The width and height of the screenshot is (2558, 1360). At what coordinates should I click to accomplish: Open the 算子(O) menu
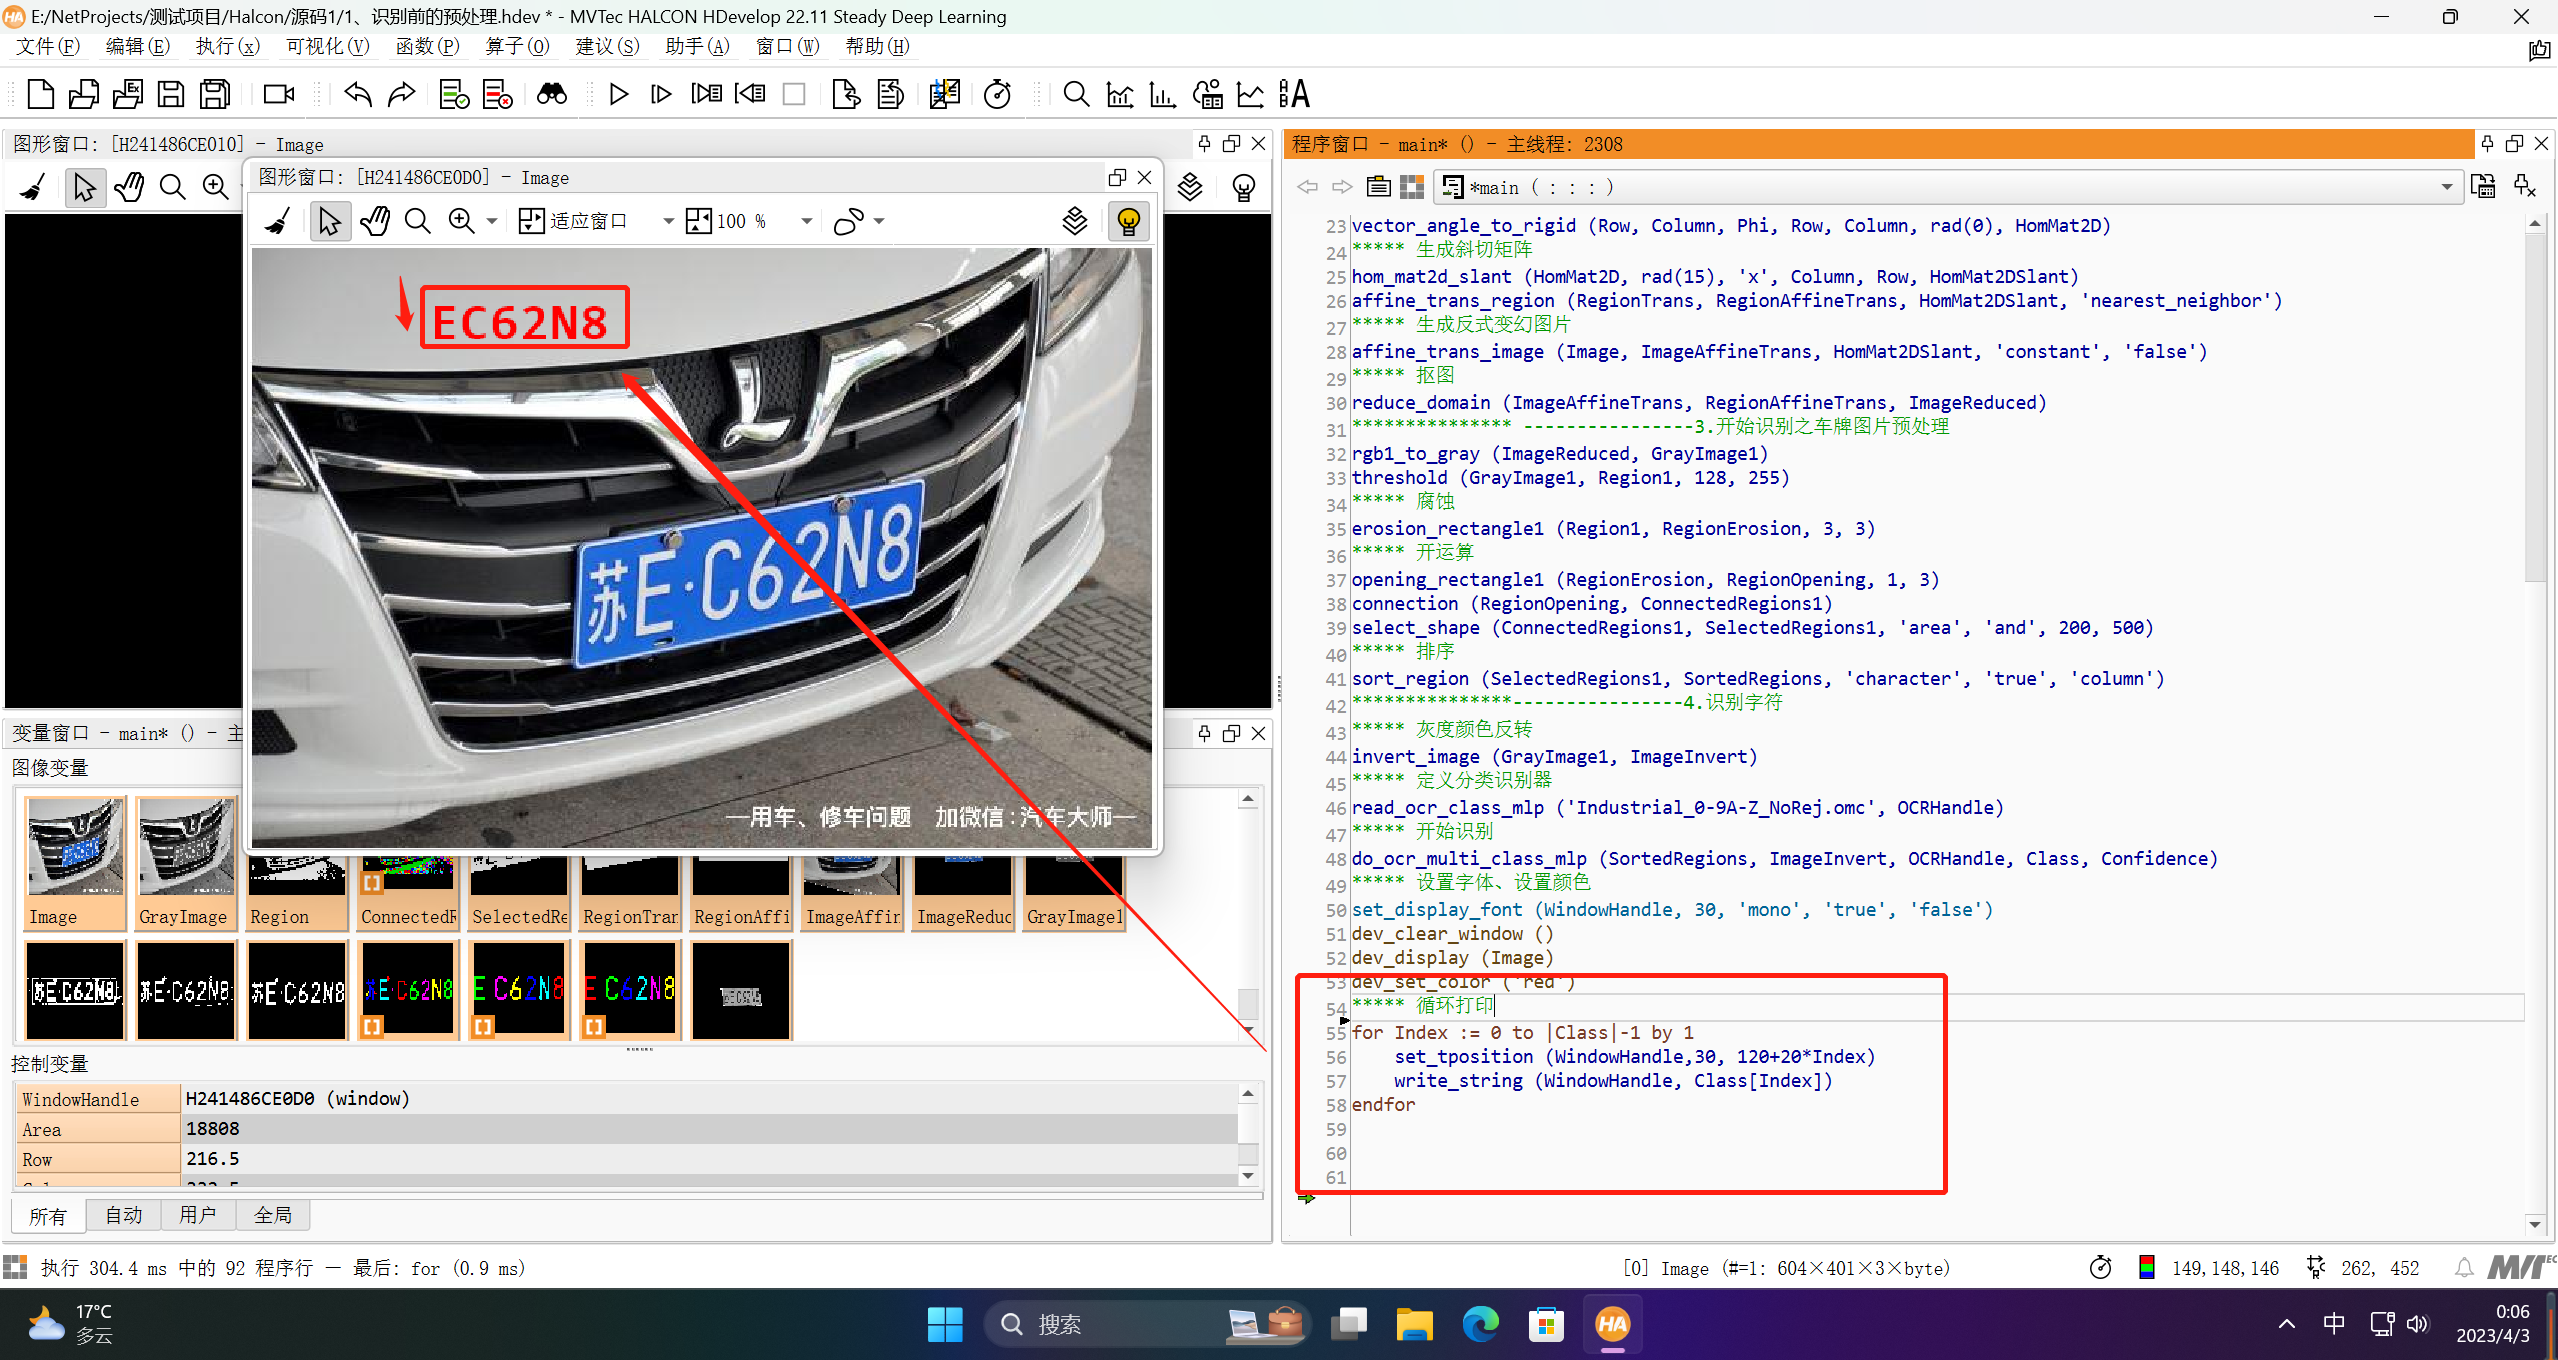(516, 46)
